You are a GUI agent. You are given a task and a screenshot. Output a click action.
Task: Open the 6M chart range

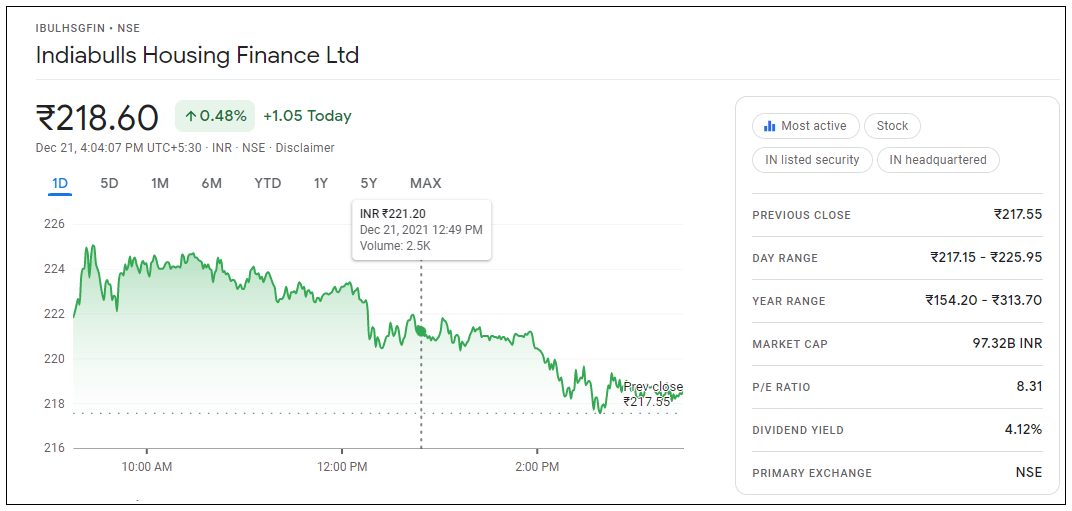tap(211, 183)
